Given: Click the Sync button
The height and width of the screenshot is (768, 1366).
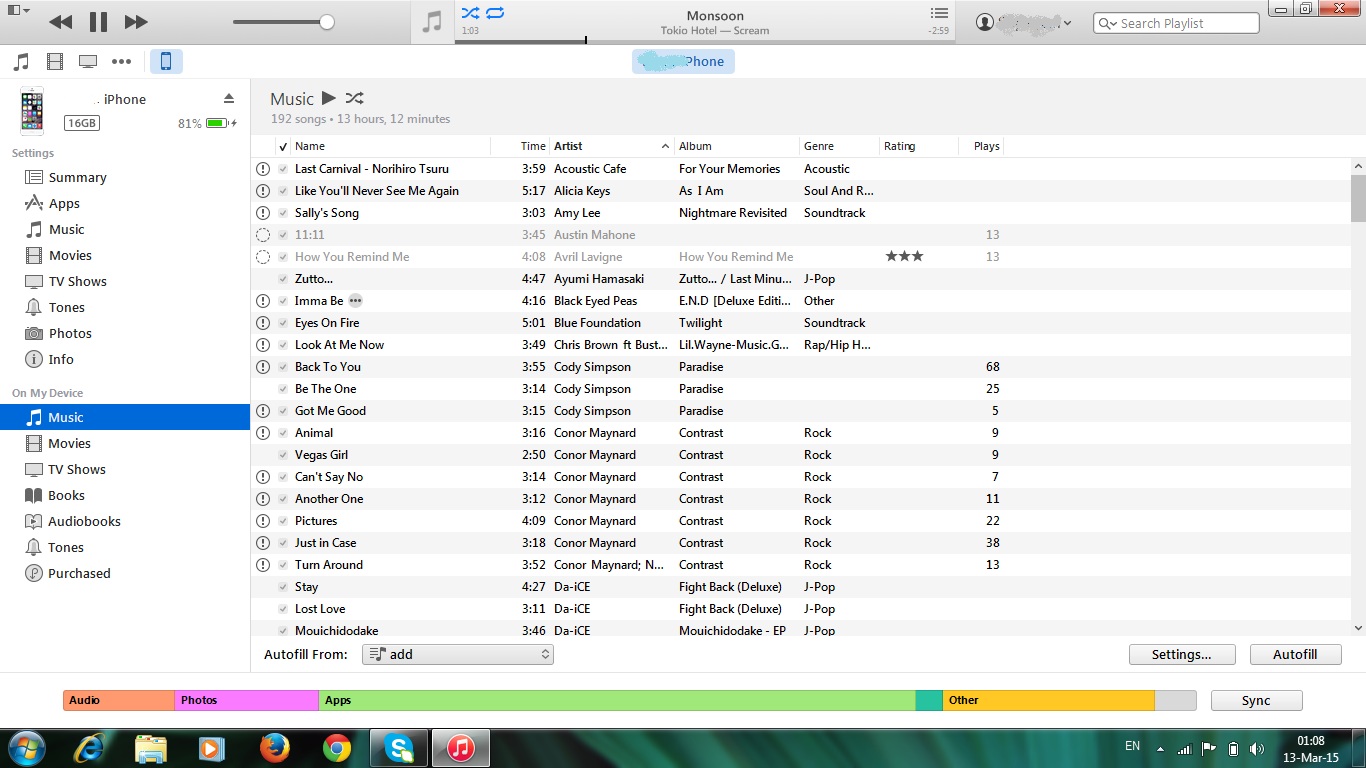Looking at the screenshot, I should click(x=1256, y=700).
